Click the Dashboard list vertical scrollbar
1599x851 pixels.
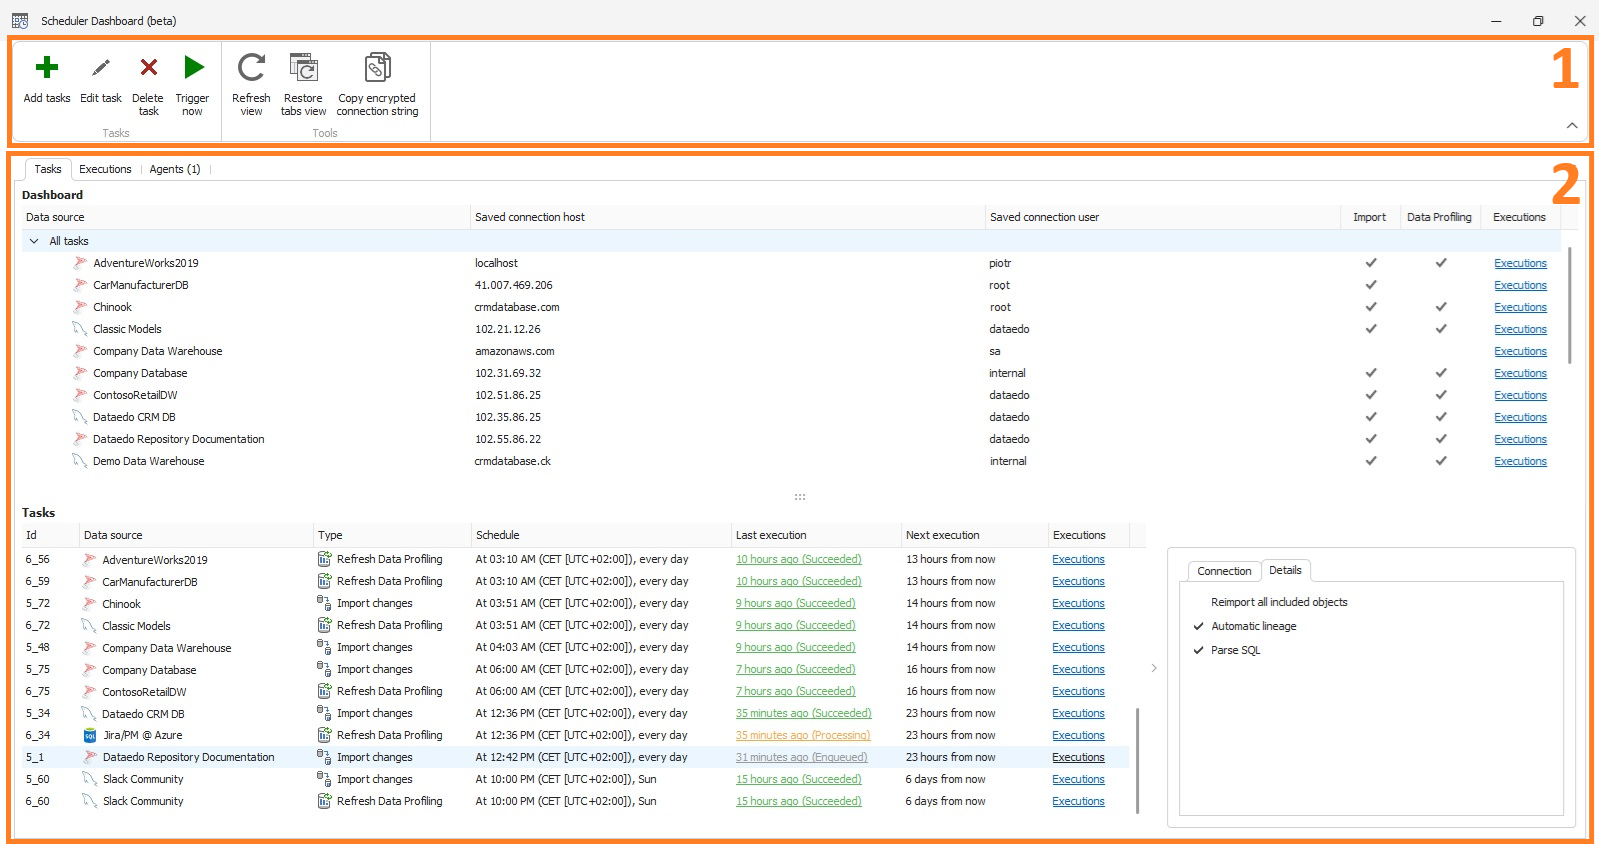point(1569,305)
